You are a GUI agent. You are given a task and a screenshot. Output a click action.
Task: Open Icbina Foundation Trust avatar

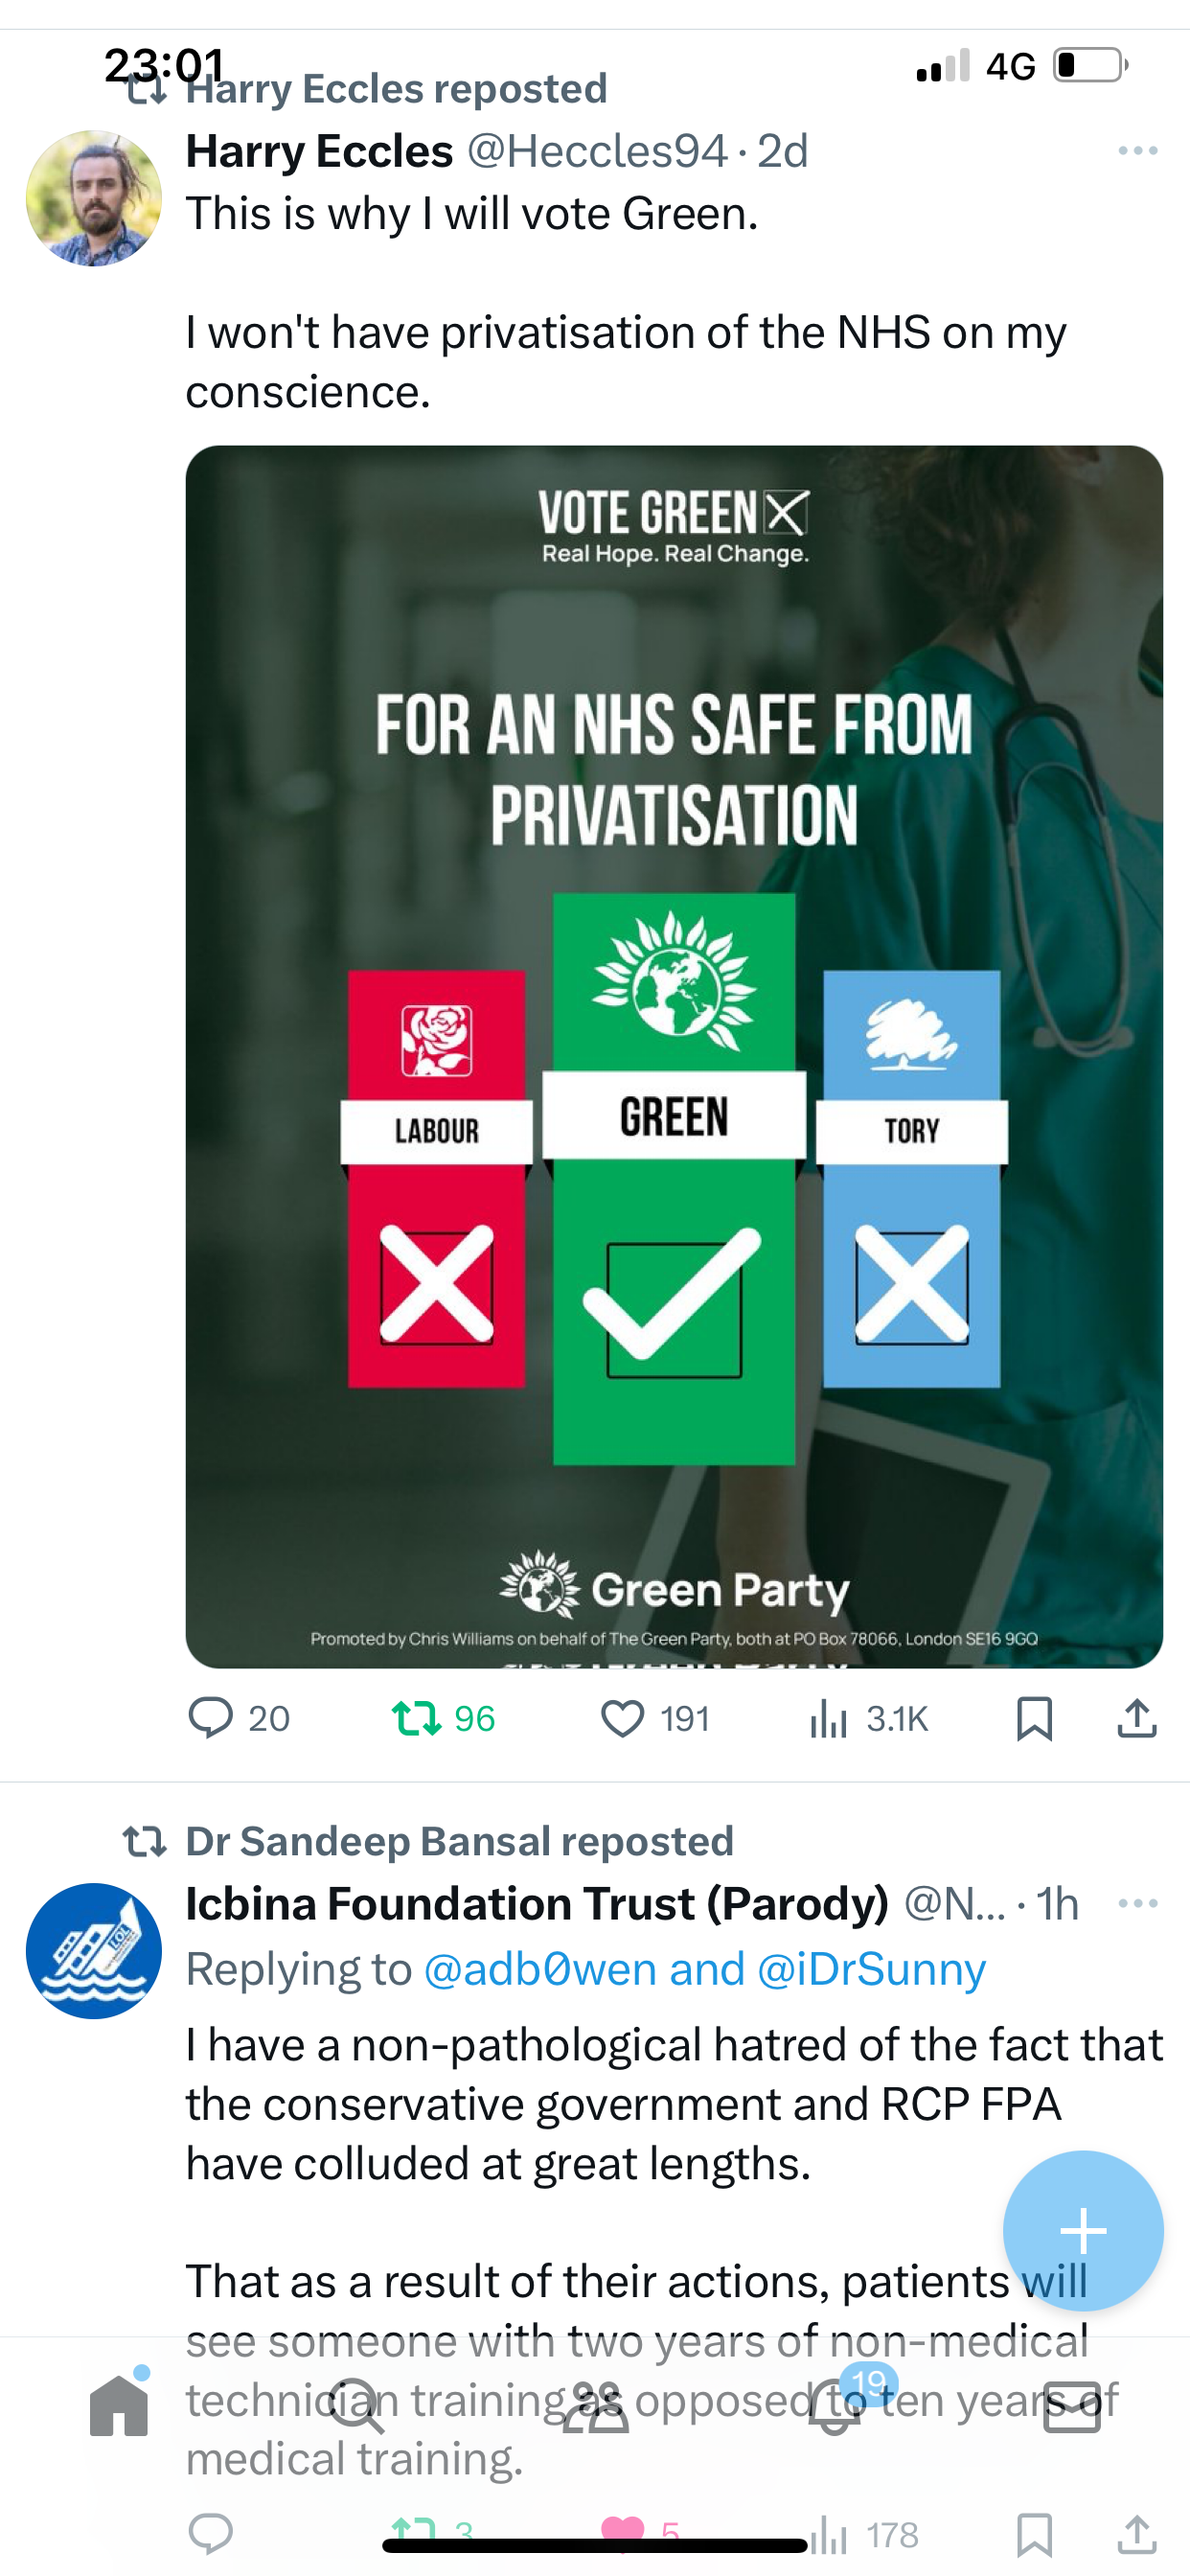[x=94, y=1951]
